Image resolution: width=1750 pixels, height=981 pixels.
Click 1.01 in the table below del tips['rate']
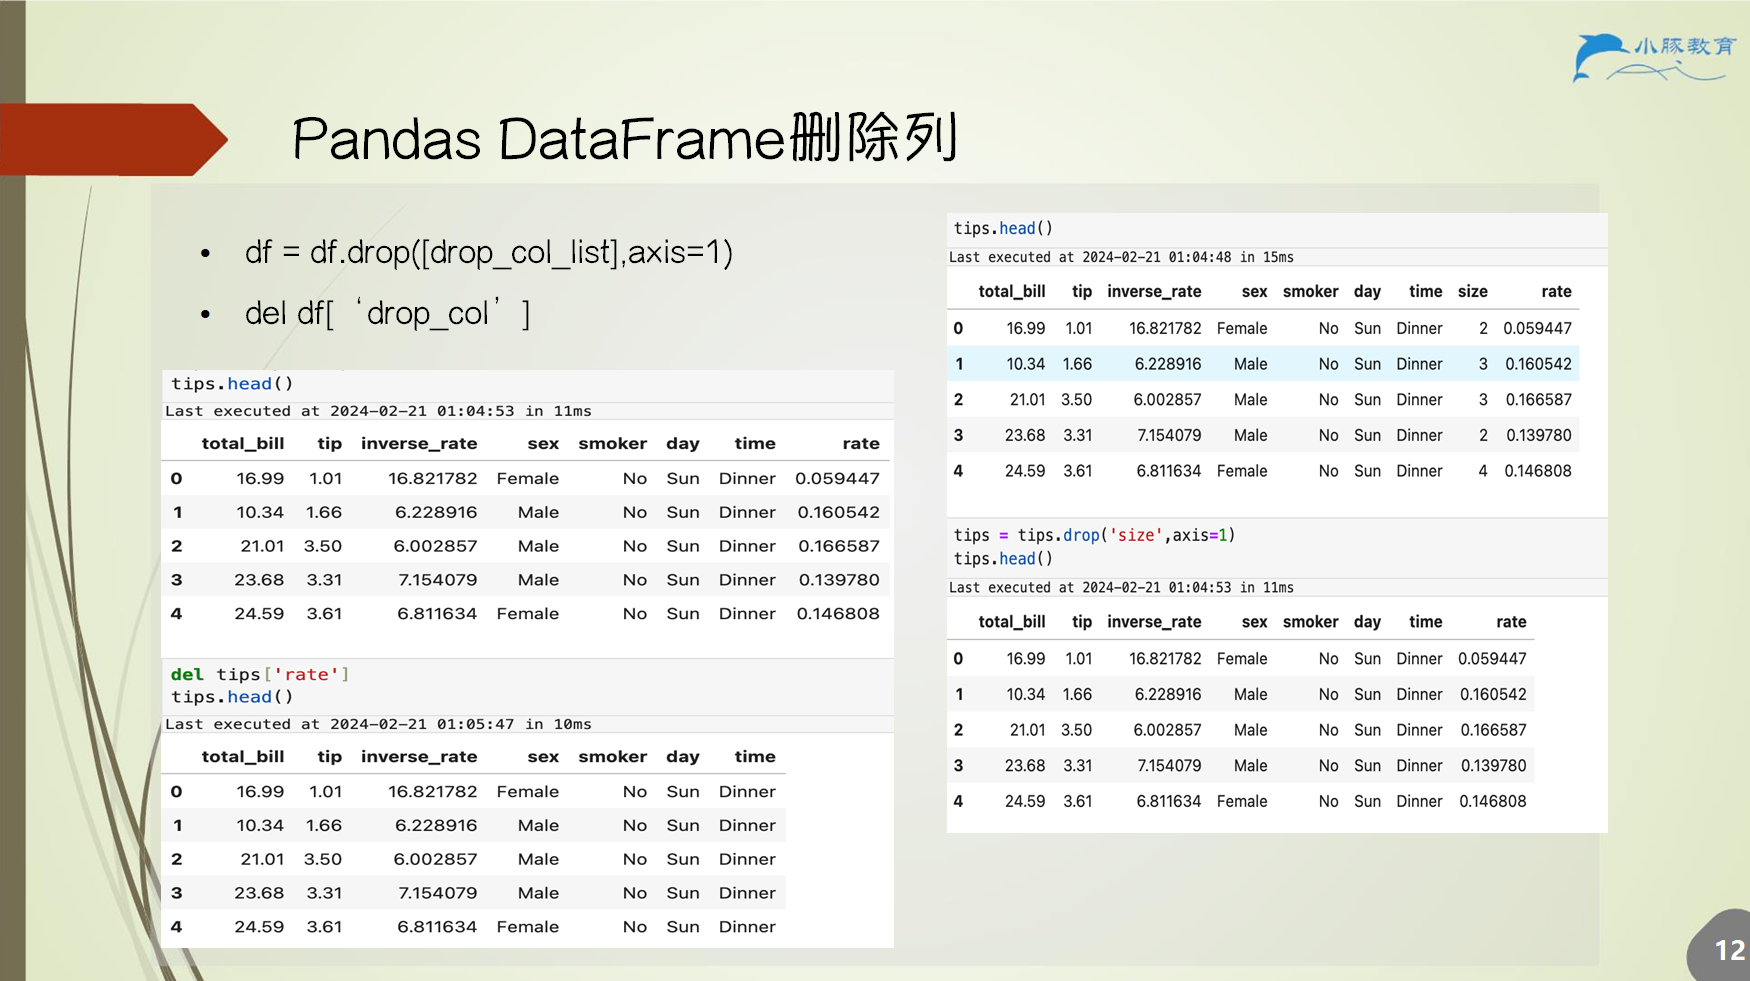pos(325,792)
